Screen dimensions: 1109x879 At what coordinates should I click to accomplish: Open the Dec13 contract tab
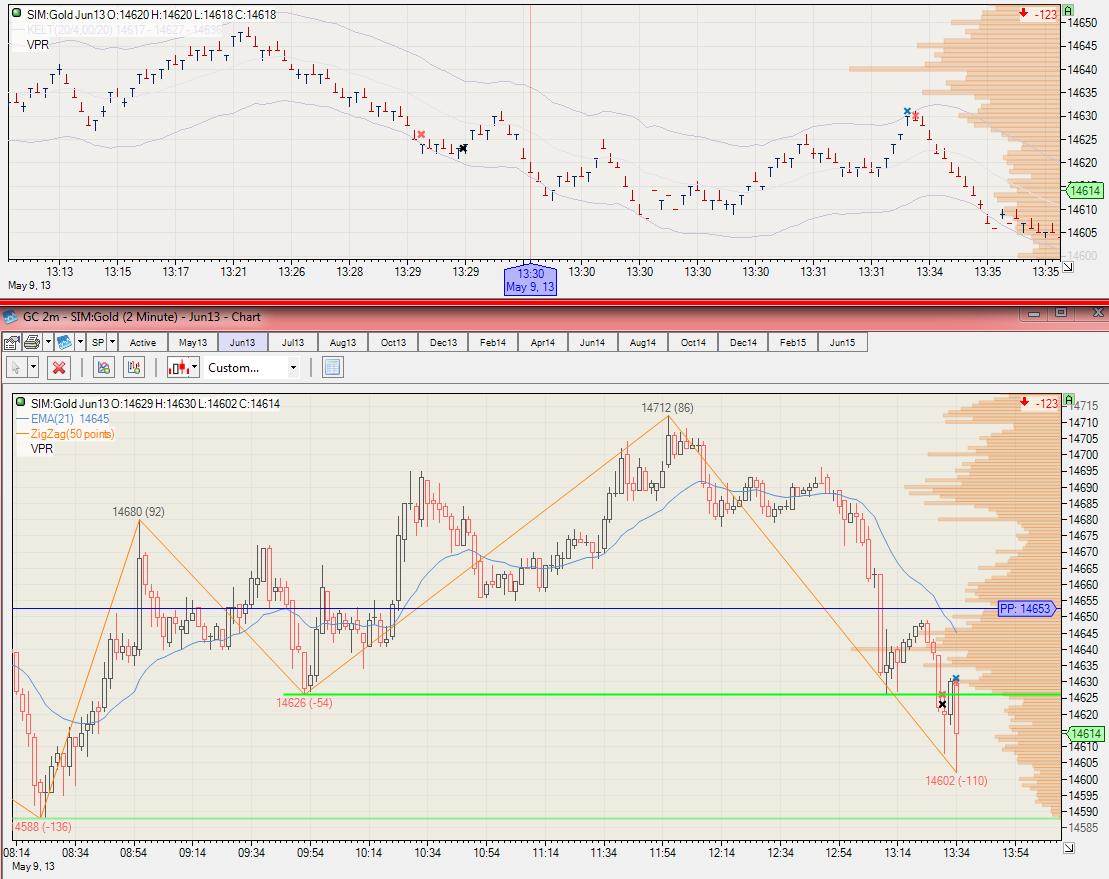tap(443, 343)
